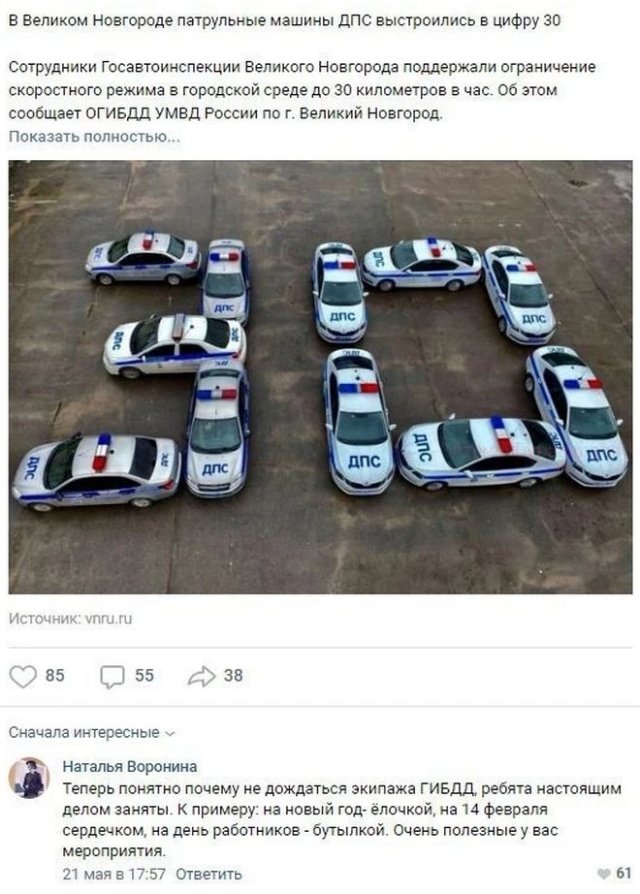The image size is (640, 894).
Task: Like Наталья Воронина's comment with the small heart
Action: [603, 873]
